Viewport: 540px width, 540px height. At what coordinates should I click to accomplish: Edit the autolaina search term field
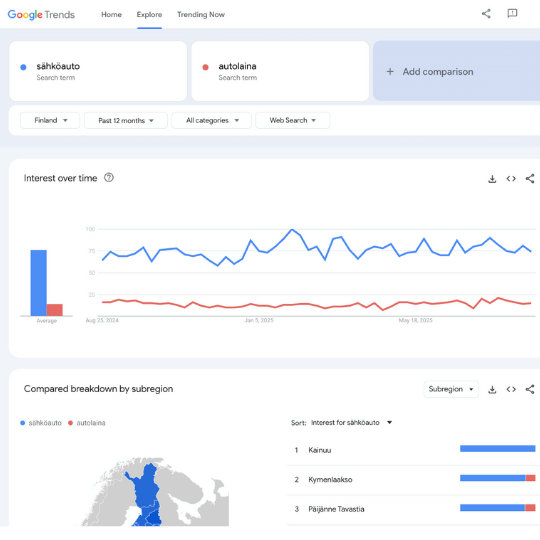click(x=280, y=71)
